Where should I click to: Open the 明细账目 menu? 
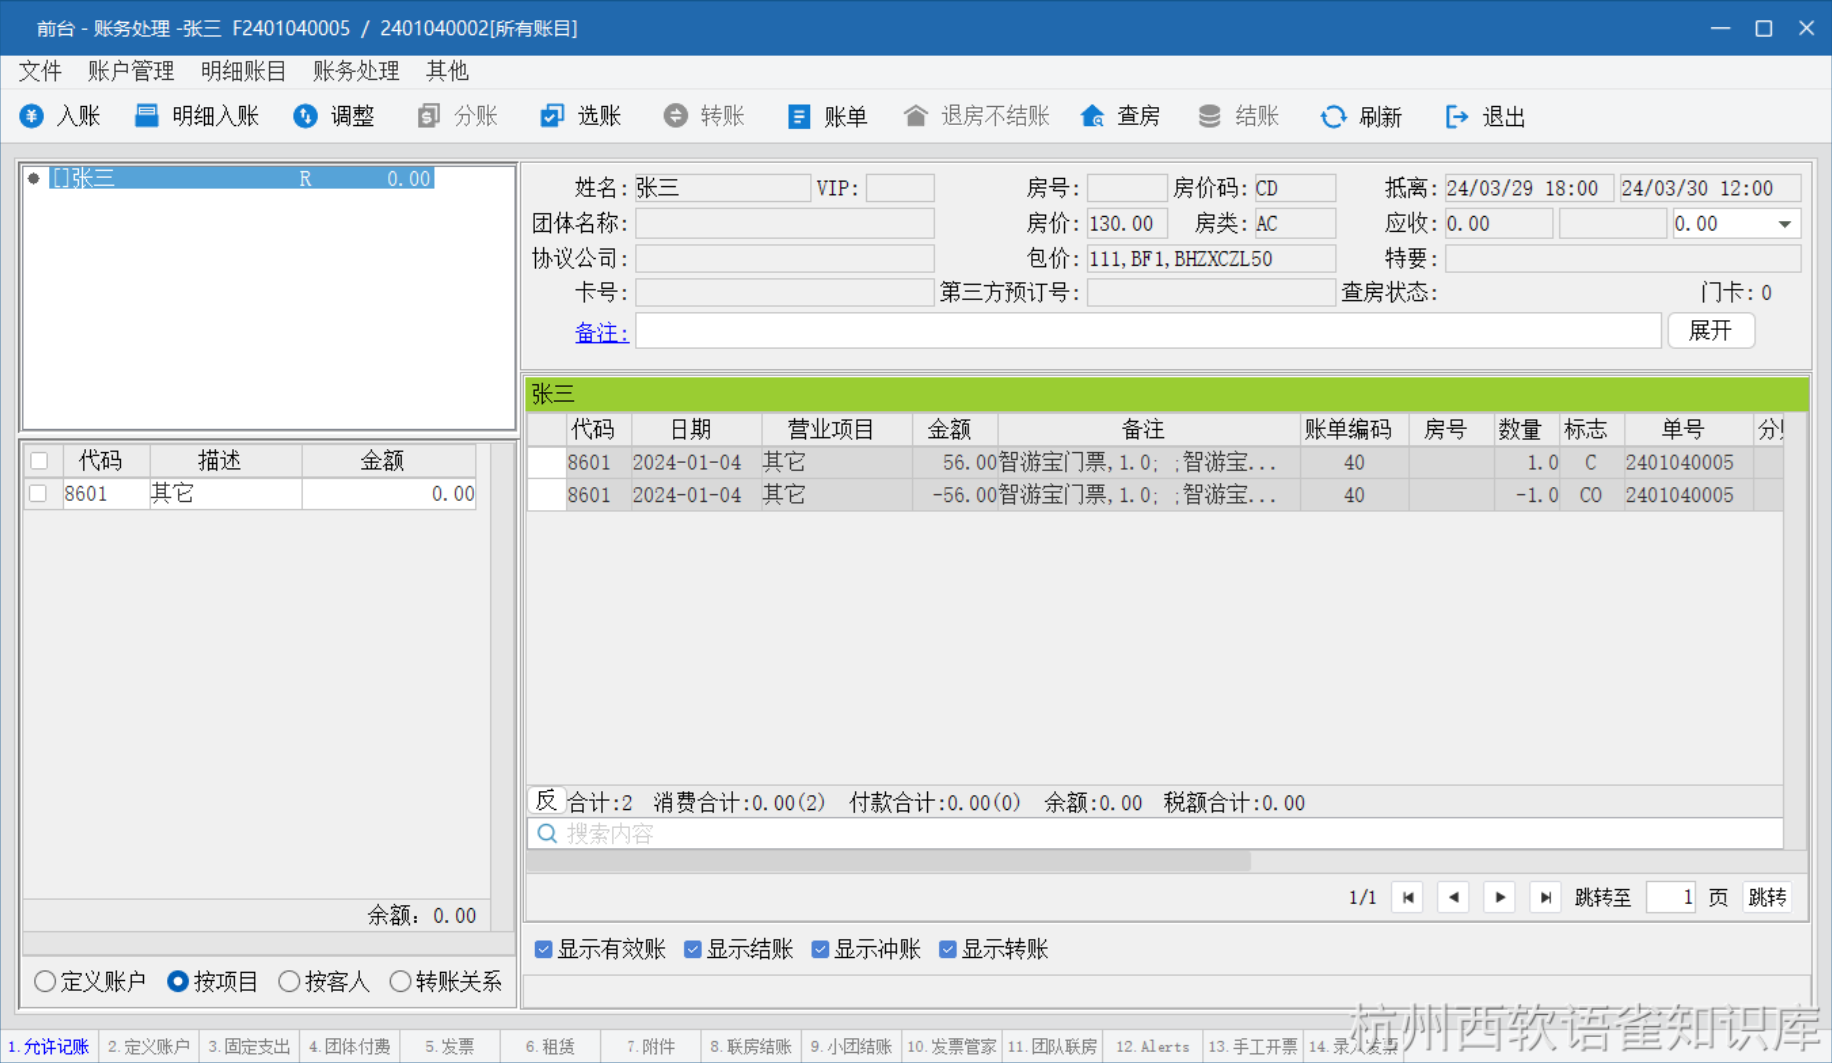[x=244, y=71]
